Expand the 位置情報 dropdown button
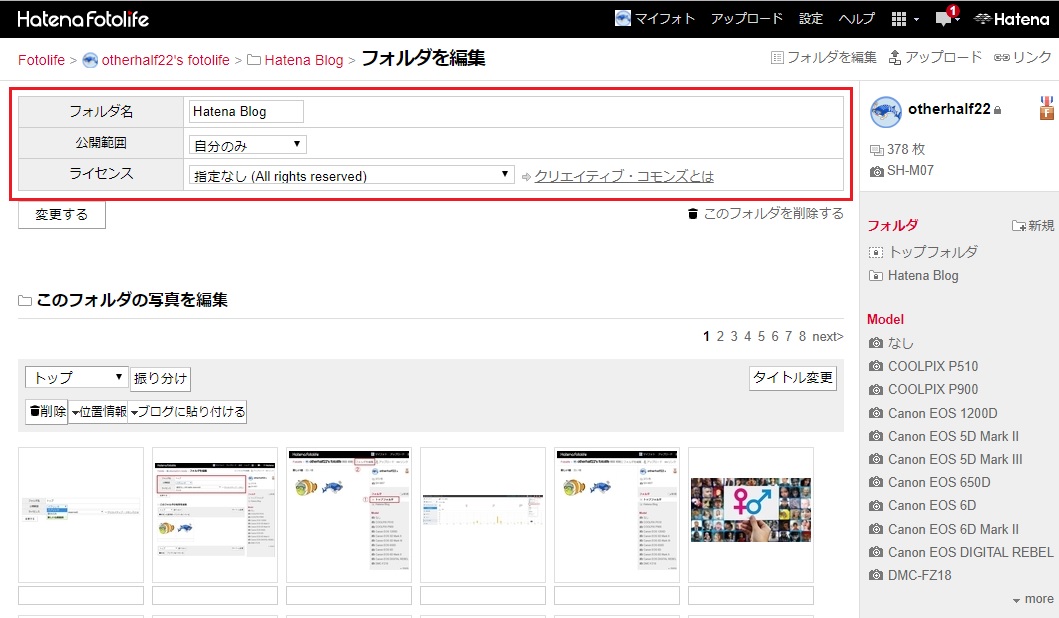The height and width of the screenshot is (618, 1059). 99,411
